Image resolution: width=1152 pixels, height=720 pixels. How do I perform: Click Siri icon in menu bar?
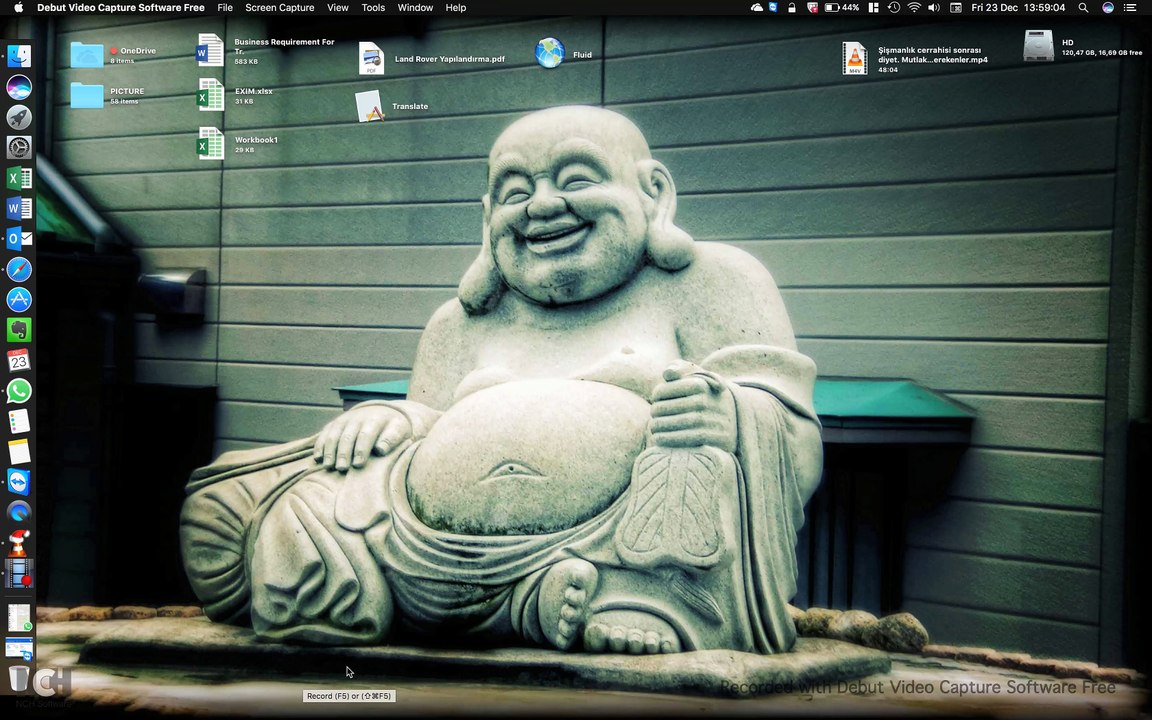coord(1108,7)
